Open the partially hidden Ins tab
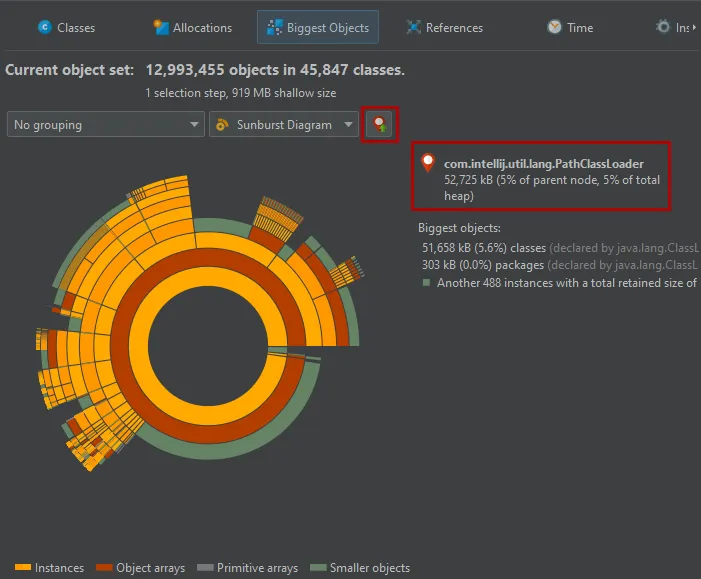Screen dimensions: 701x579 coord(673,28)
